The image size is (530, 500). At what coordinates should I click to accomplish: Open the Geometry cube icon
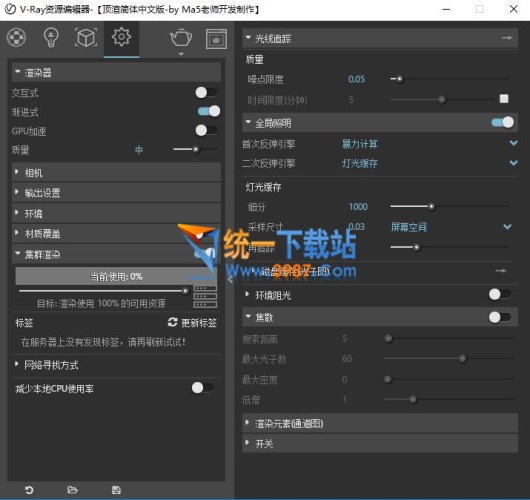click(x=86, y=37)
